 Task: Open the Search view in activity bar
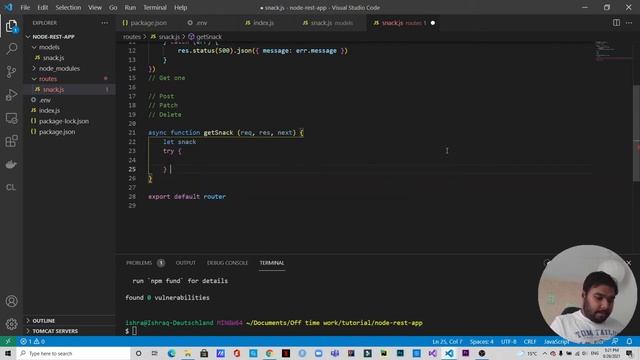click(x=11, y=49)
